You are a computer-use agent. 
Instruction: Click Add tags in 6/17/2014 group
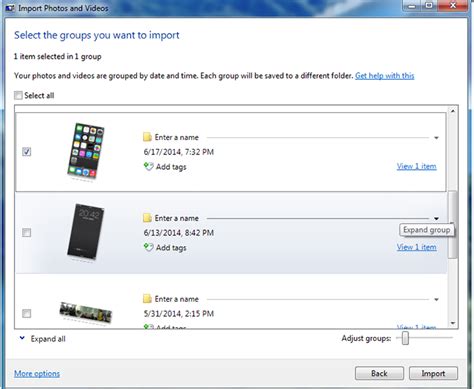[x=171, y=167]
